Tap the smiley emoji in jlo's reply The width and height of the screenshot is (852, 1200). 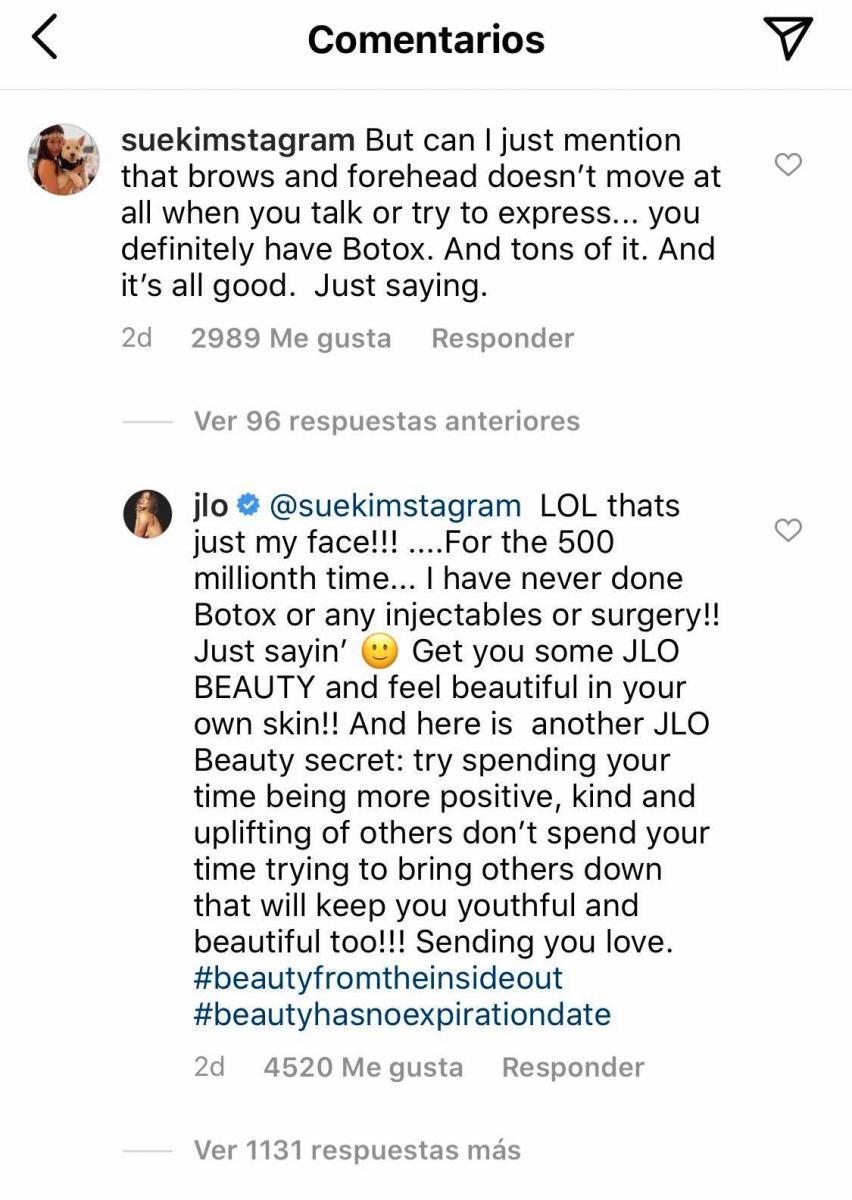coord(381,652)
